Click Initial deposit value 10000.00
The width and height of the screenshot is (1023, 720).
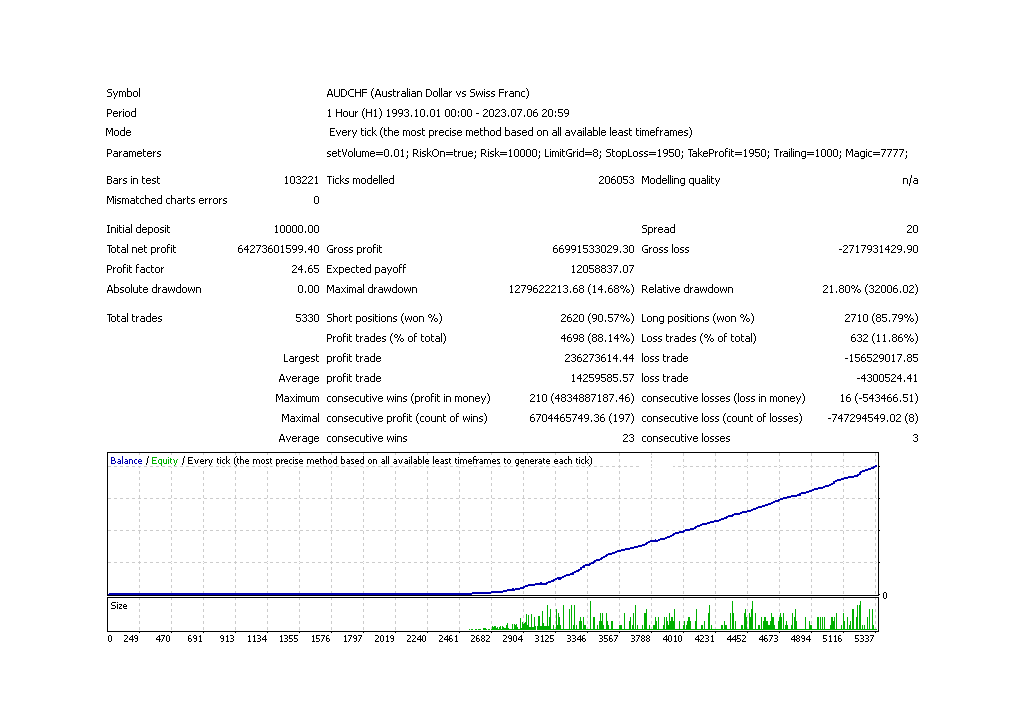tap(296, 229)
